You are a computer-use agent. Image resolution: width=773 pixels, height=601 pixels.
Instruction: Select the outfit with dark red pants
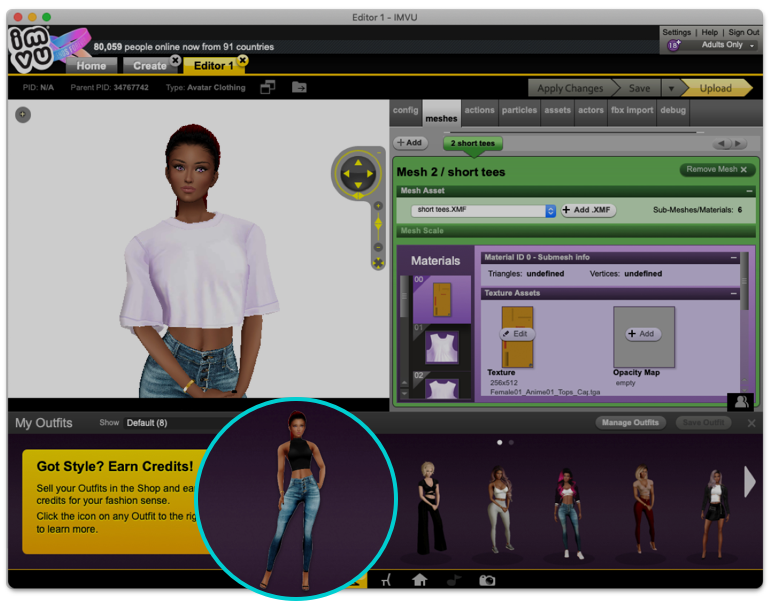644,509
